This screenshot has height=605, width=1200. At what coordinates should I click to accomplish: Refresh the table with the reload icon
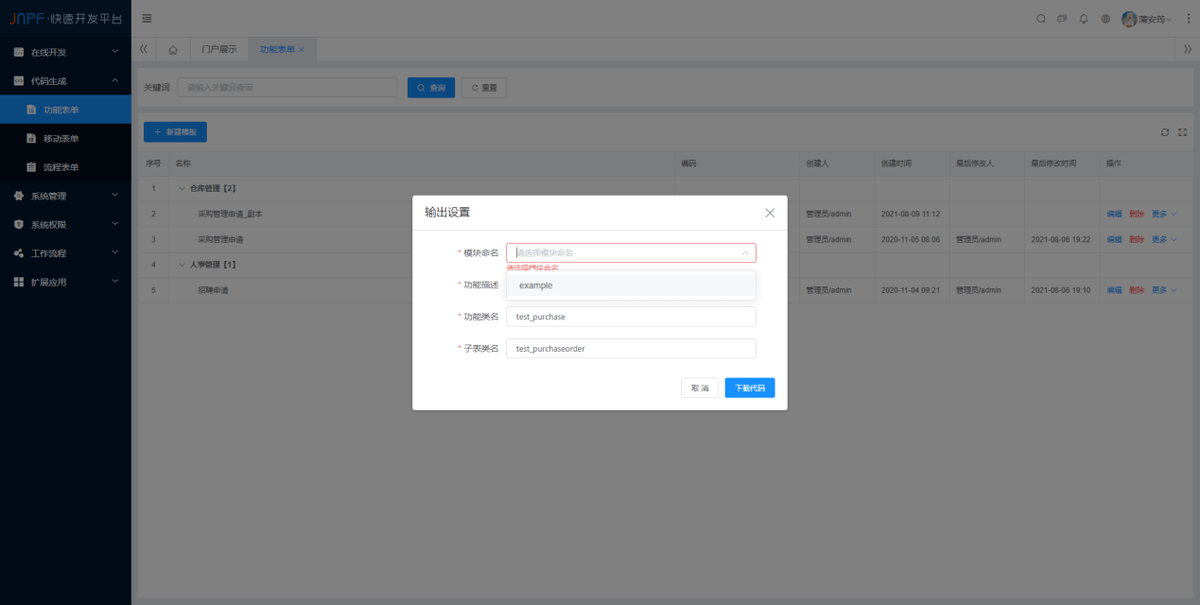[1165, 132]
